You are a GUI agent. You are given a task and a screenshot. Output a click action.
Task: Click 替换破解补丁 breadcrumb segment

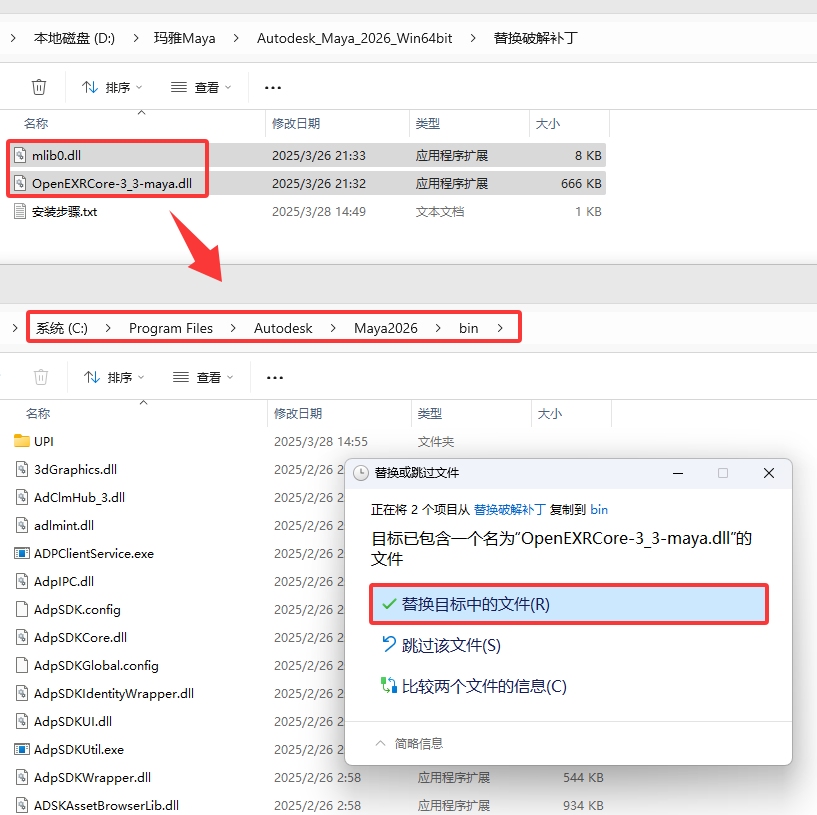(x=535, y=38)
